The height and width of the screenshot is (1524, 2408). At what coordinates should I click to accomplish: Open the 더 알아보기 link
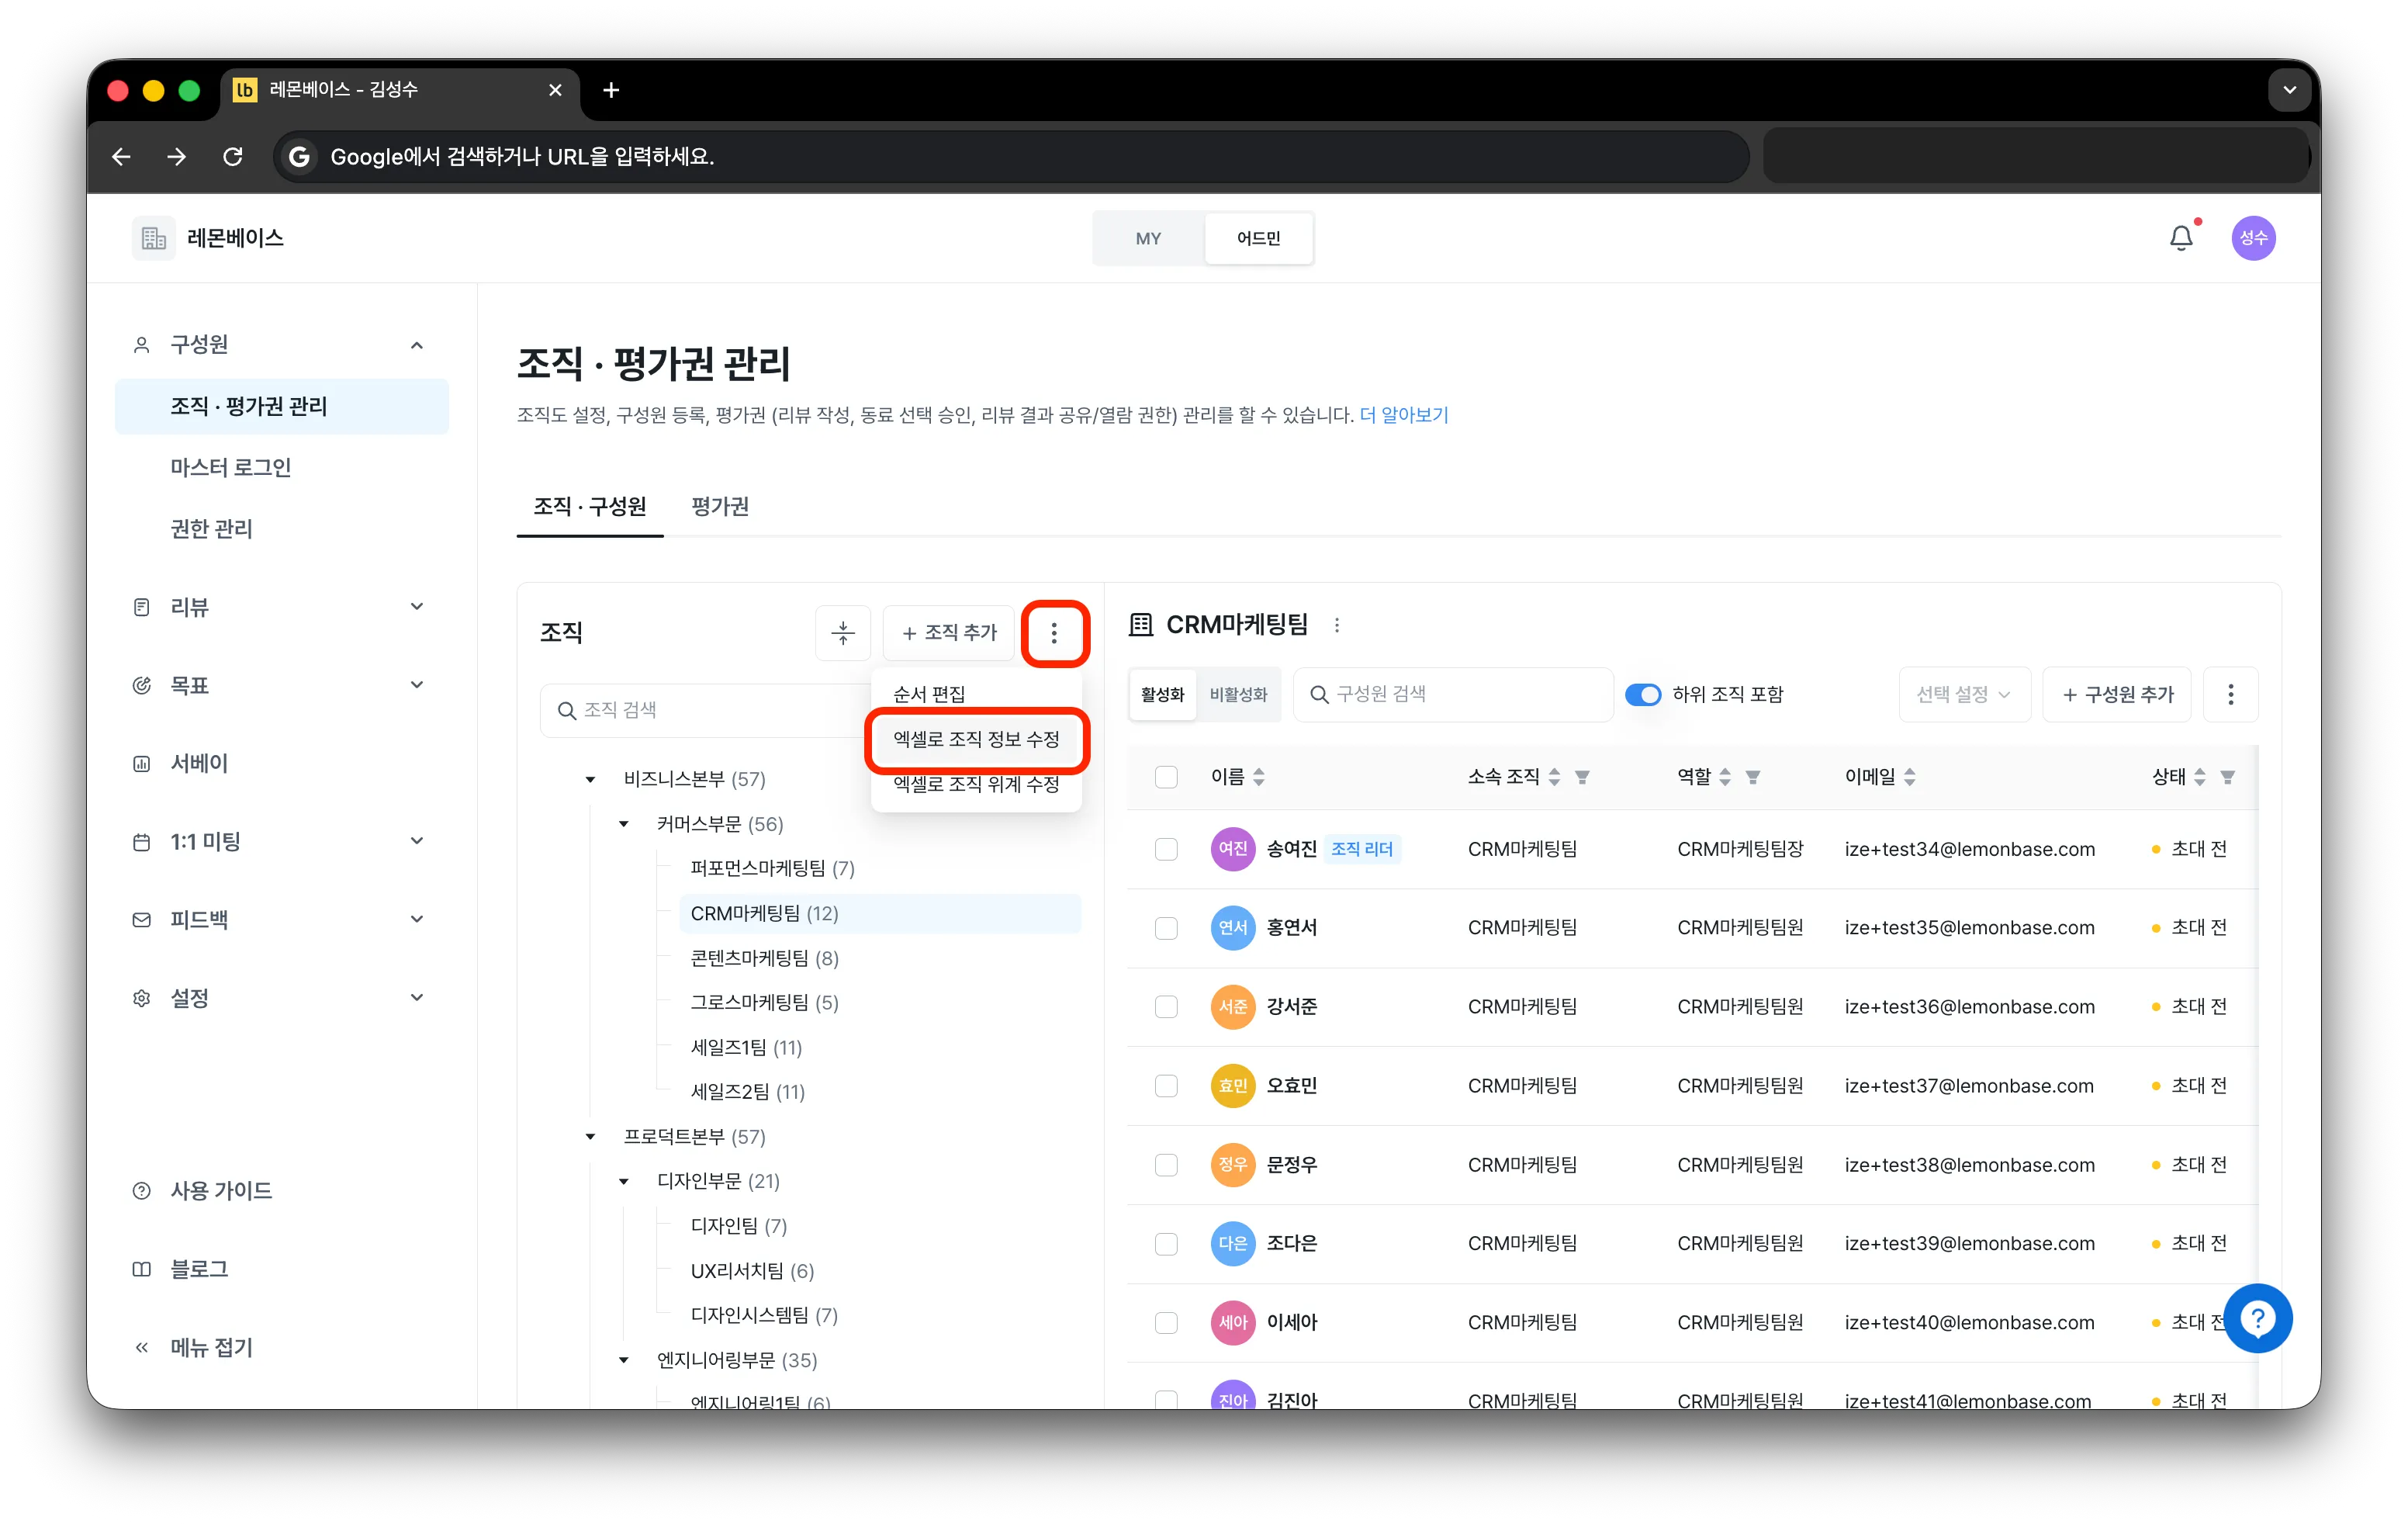pos(1404,415)
